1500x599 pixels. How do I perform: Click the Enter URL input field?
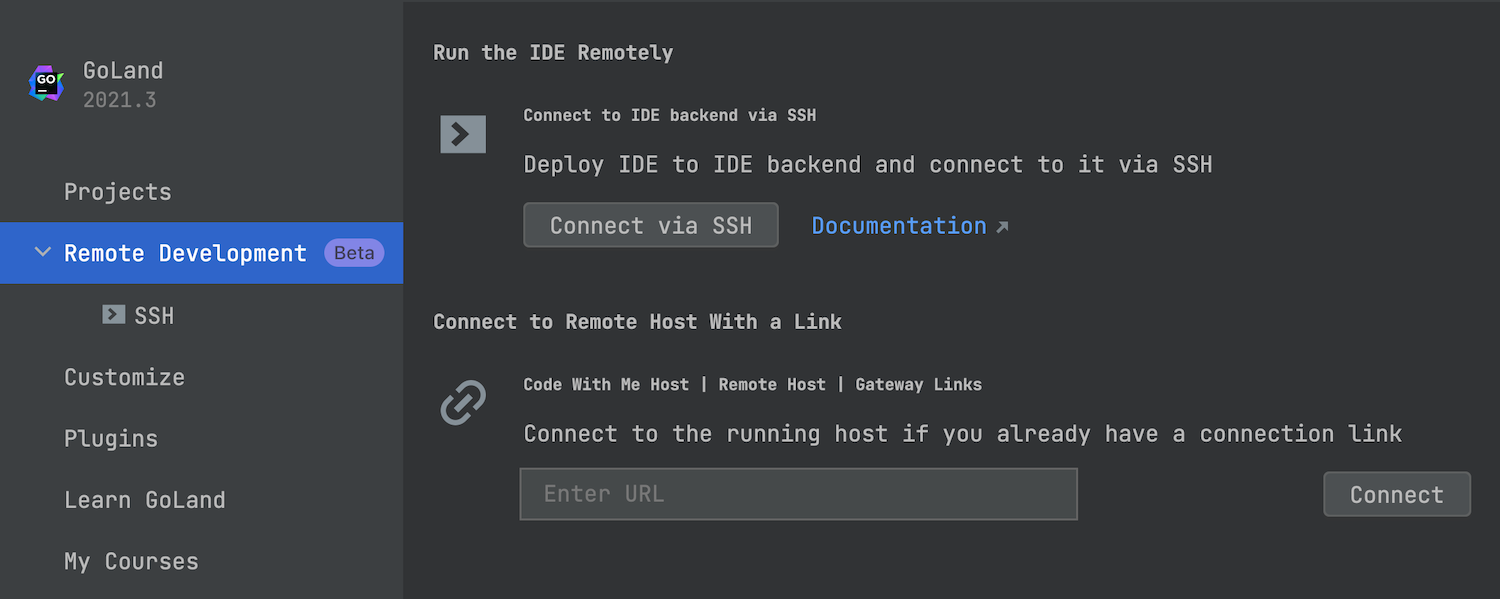[x=798, y=494]
